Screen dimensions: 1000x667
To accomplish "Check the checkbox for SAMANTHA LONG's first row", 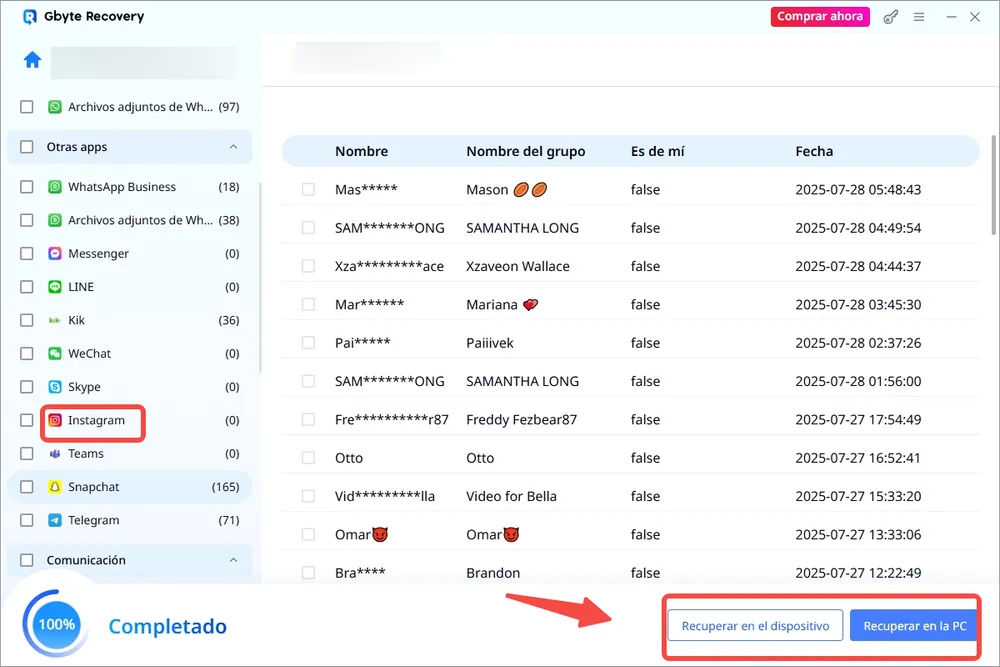I will 306,227.
